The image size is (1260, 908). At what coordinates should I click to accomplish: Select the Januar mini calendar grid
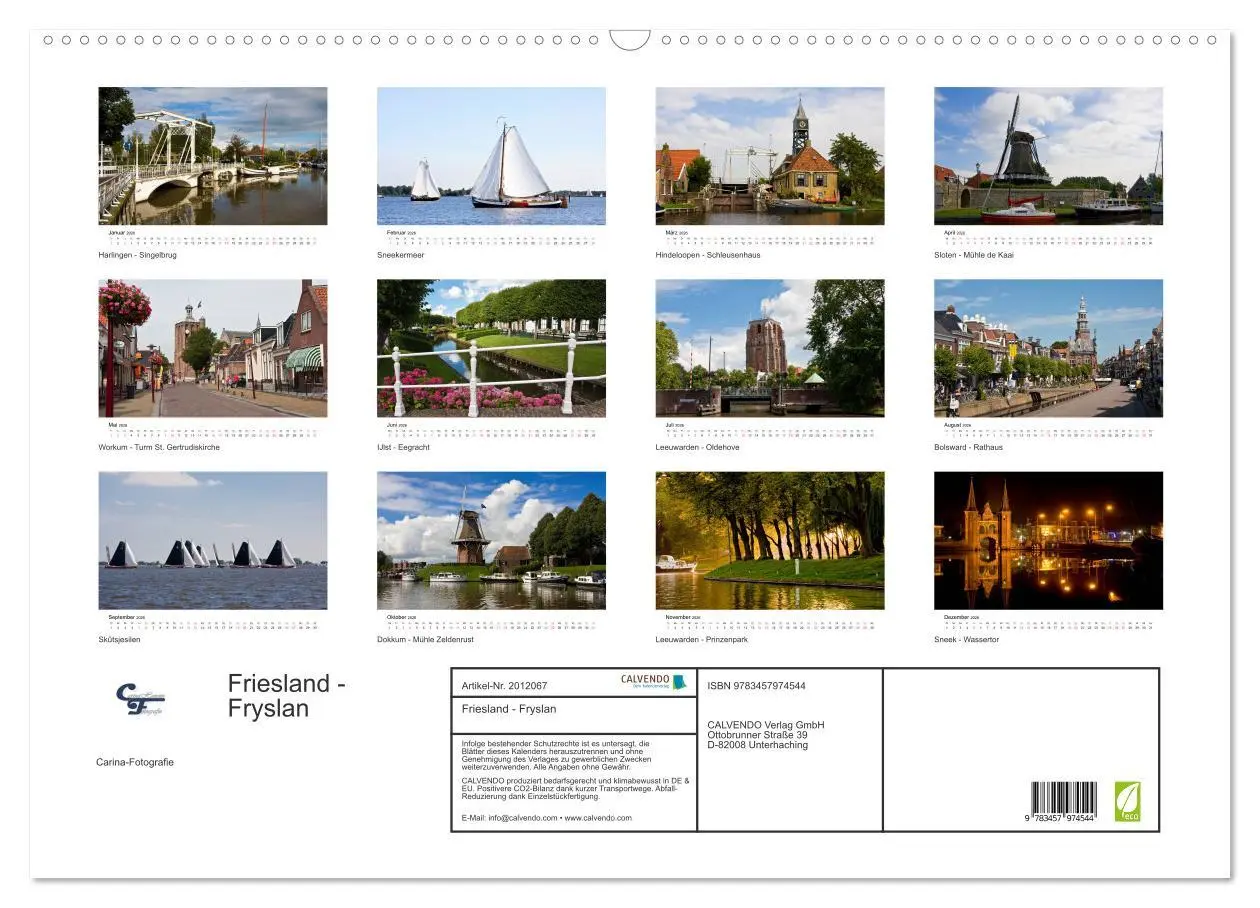(213, 238)
